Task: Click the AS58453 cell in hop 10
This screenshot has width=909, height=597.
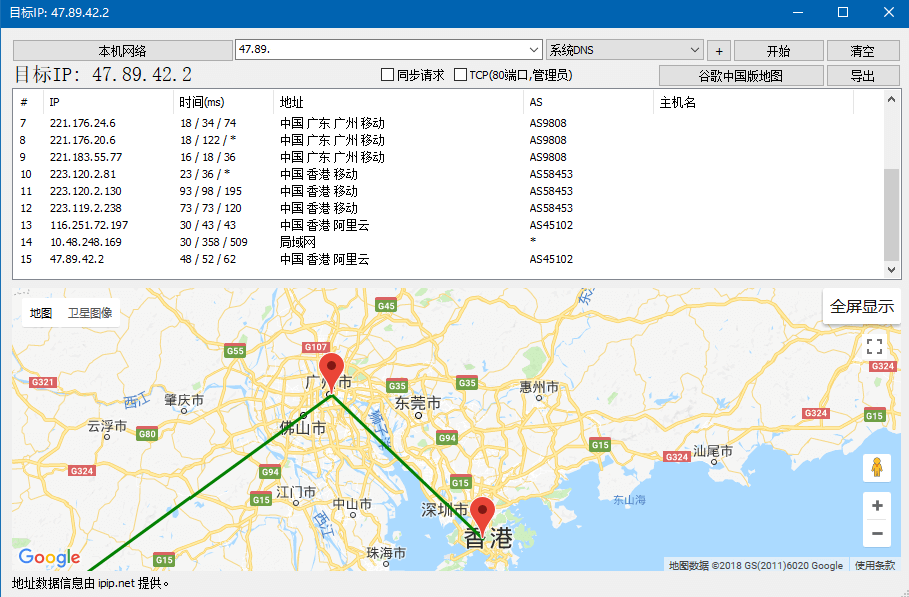Action: (x=551, y=174)
